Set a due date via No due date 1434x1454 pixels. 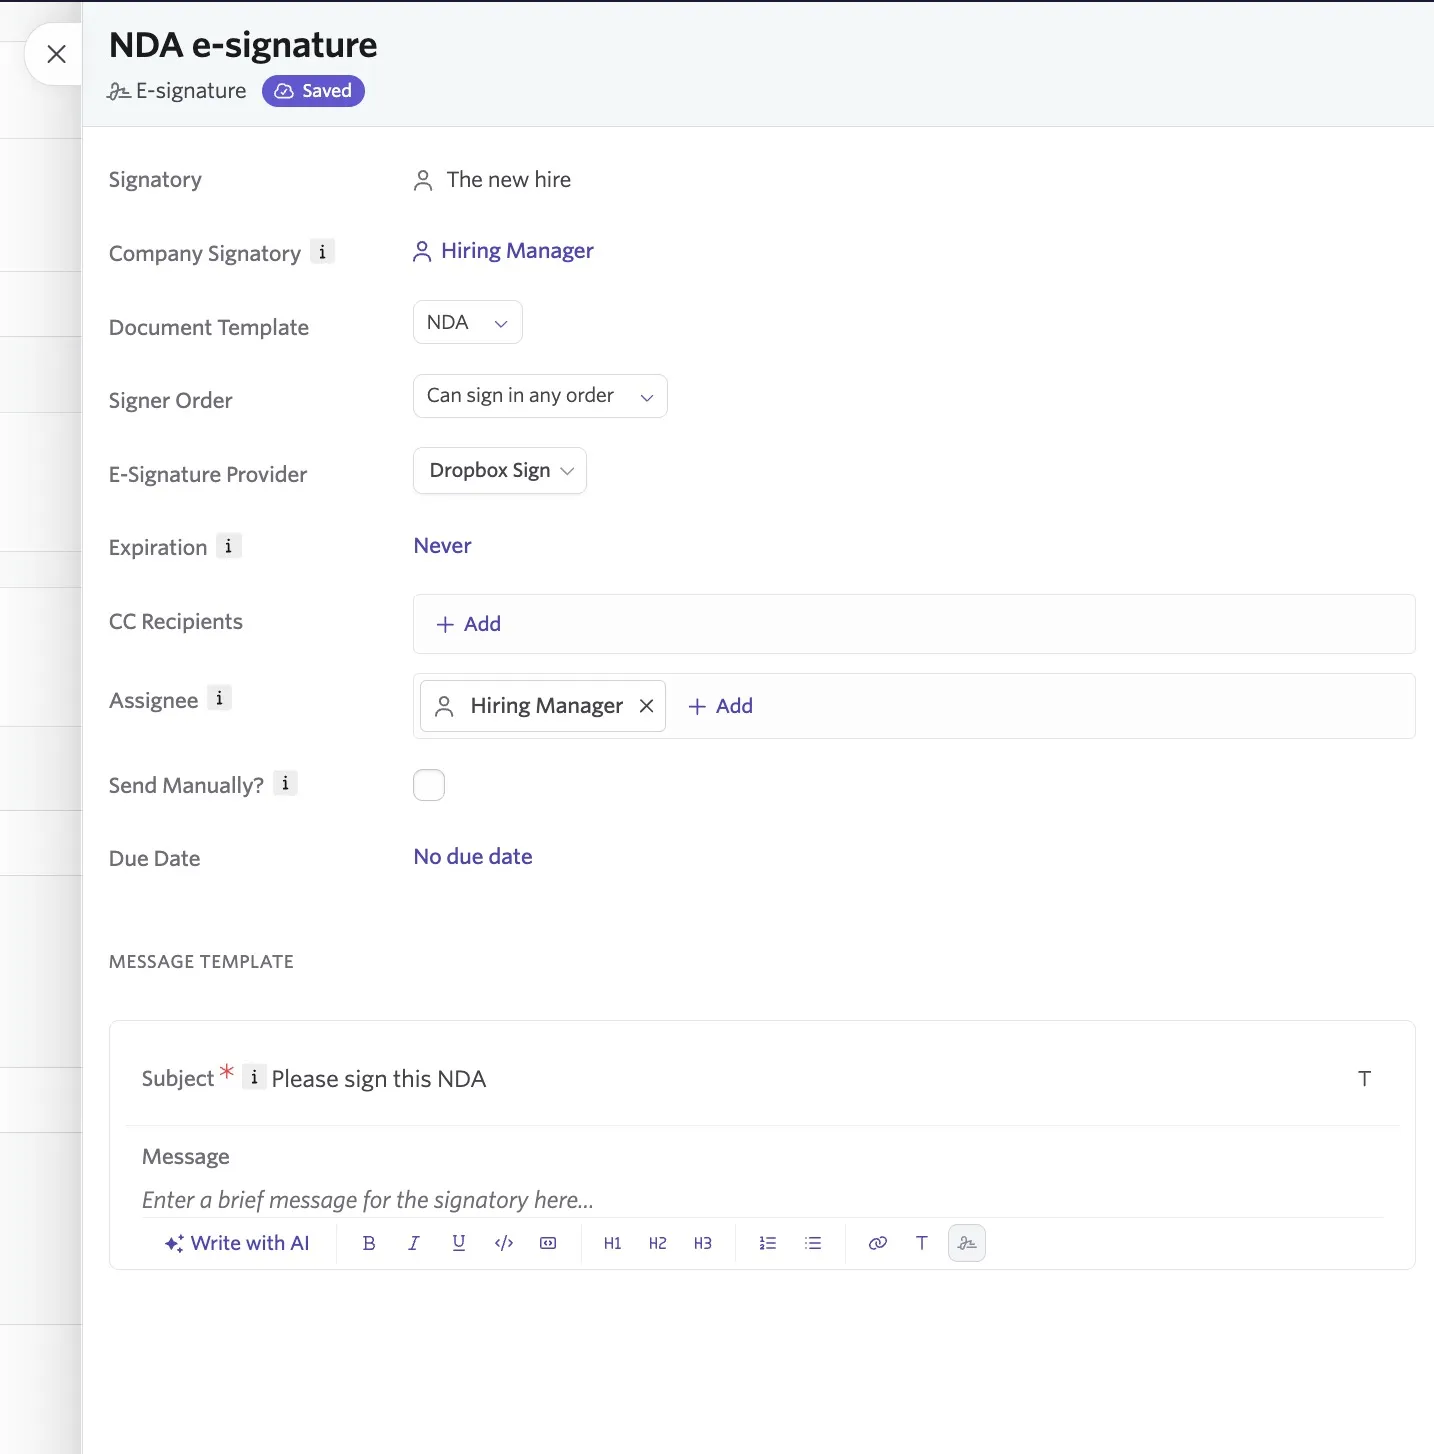(473, 857)
